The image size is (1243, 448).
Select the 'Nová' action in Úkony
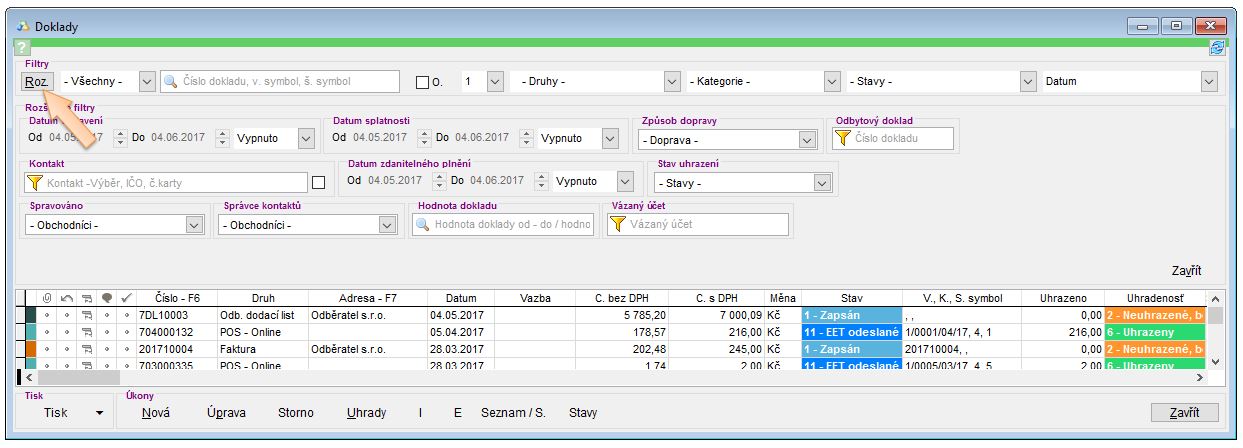(156, 413)
